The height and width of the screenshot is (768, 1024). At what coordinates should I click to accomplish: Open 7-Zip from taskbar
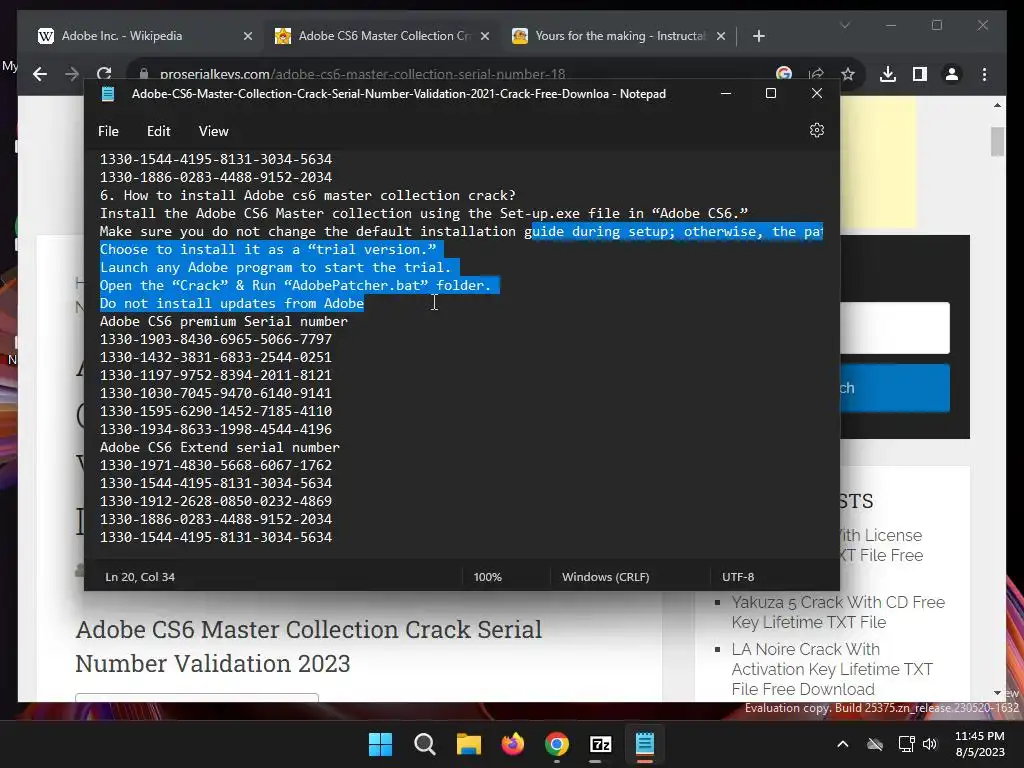tap(600, 744)
